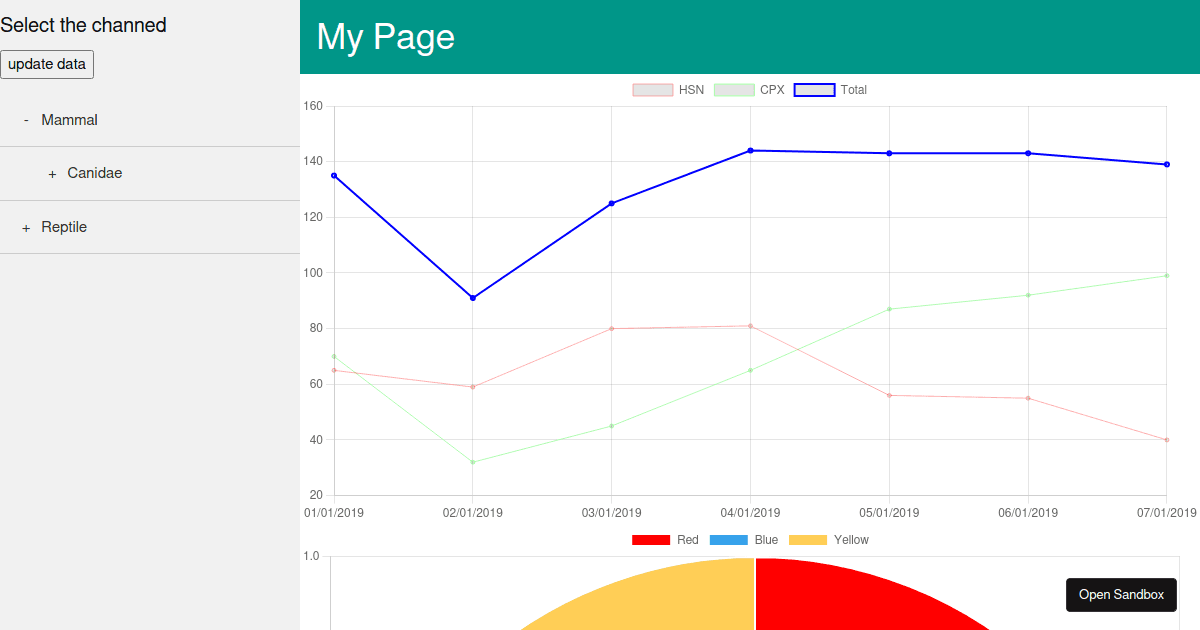The image size is (1200, 630).
Task: Click the Blue legend color swatch
Action: 728,540
